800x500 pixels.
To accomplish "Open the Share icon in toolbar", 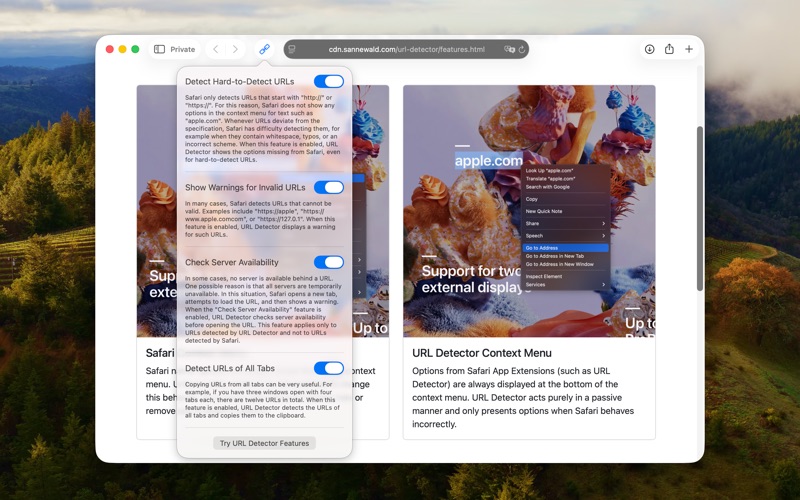I will pyautogui.click(x=669, y=49).
